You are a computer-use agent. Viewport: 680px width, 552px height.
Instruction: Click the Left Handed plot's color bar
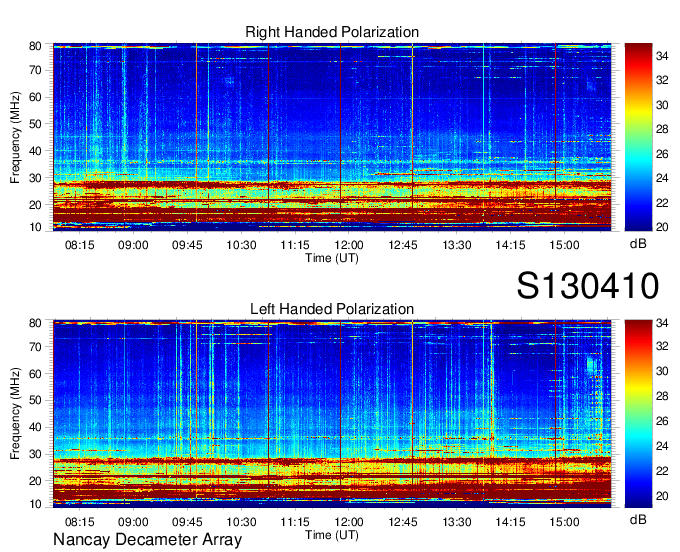point(638,414)
